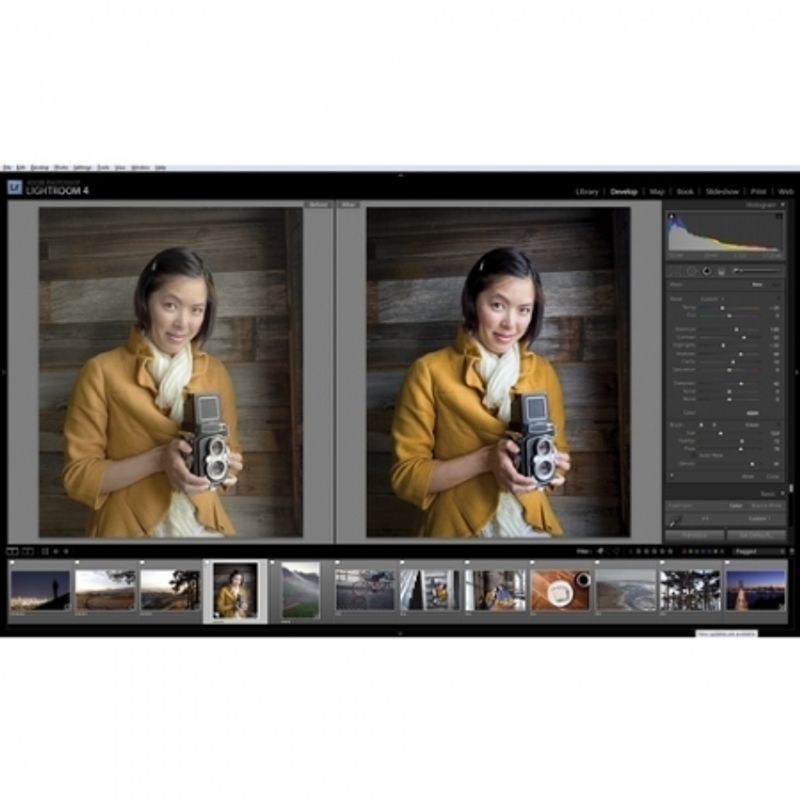The height and width of the screenshot is (800, 800).
Task: Click the main window display icon in filmstrip toolbar
Action: pyautogui.click(x=12, y=551)
